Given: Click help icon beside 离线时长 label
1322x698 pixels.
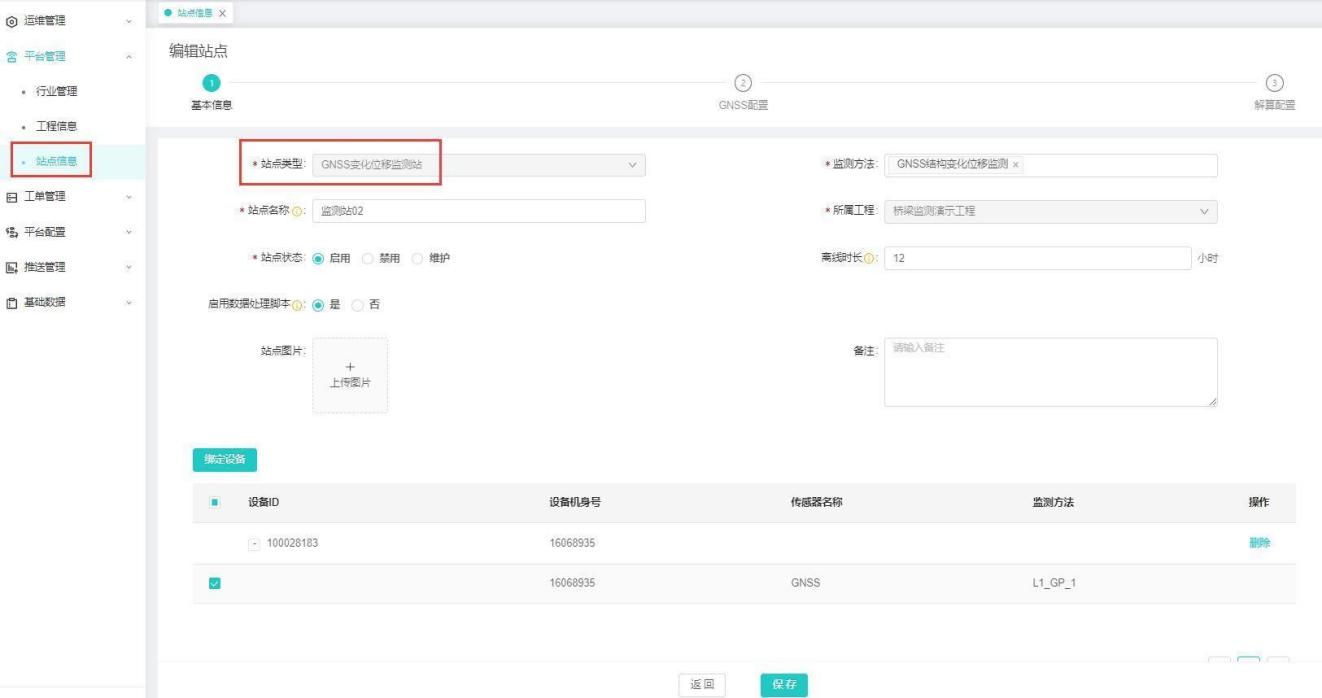Looking at the screenshot, I should (x=869, y=258).
